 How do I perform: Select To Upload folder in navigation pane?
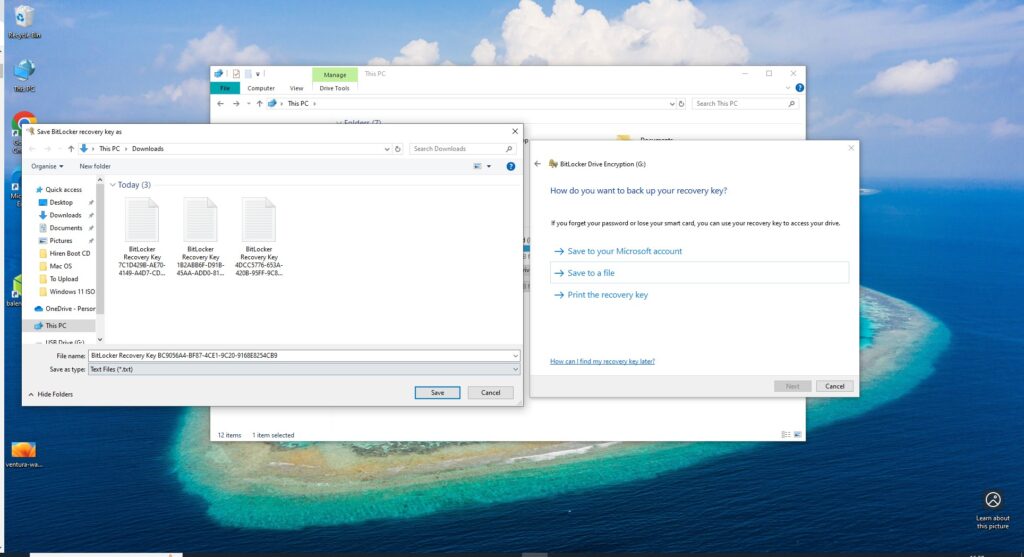click(63, 279)
